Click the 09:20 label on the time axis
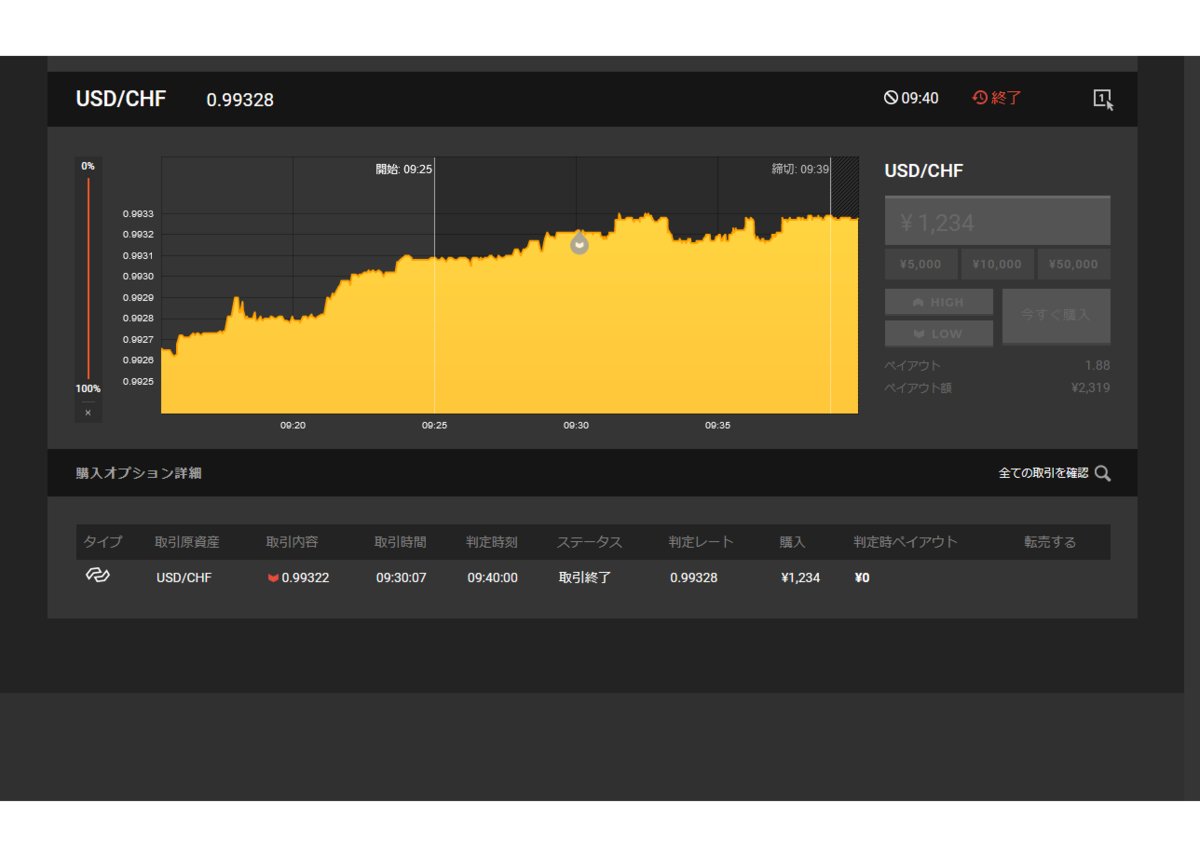This screenshot has height=856, width=1200. coord(292,425)
